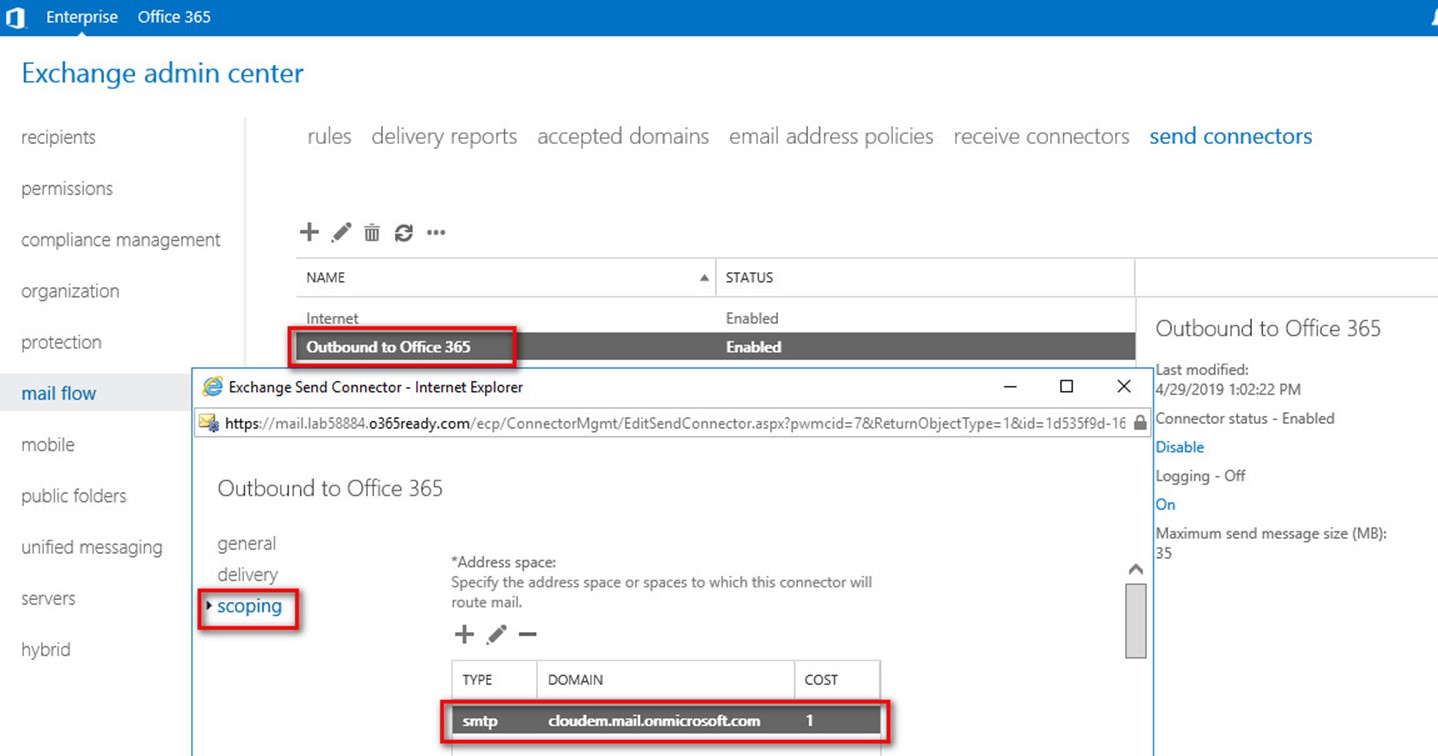Screen dimensions: 1438x756
Task: Click the STATUS column header
Action: (925, 278)
